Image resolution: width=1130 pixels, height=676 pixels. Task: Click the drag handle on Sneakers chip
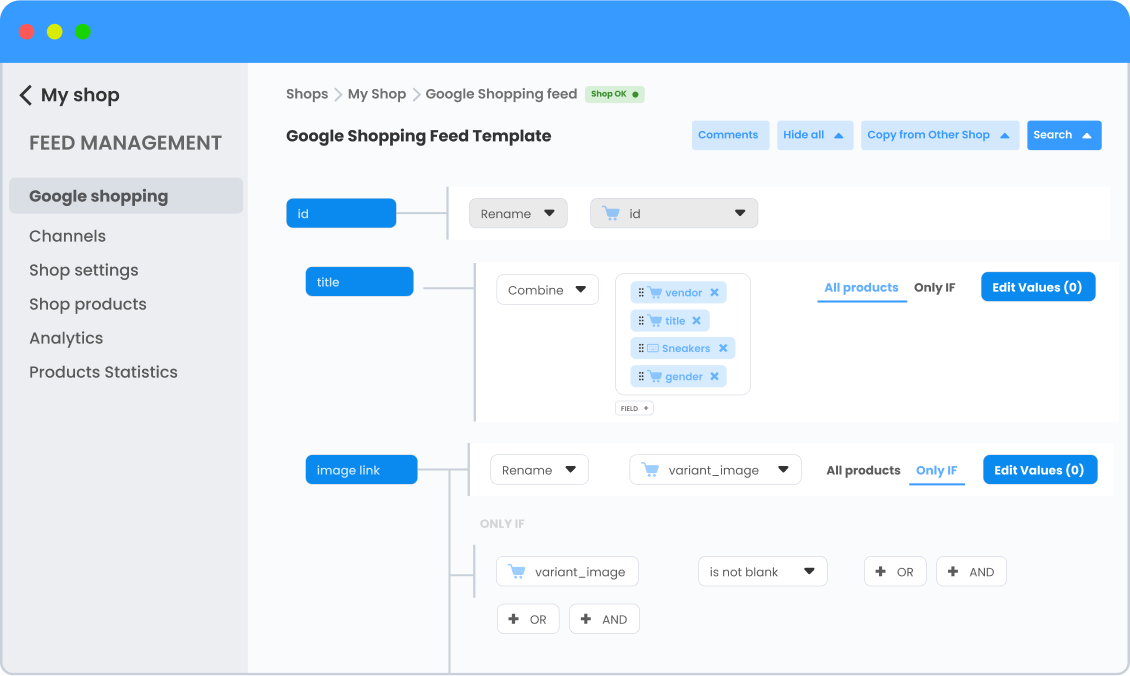641,349
